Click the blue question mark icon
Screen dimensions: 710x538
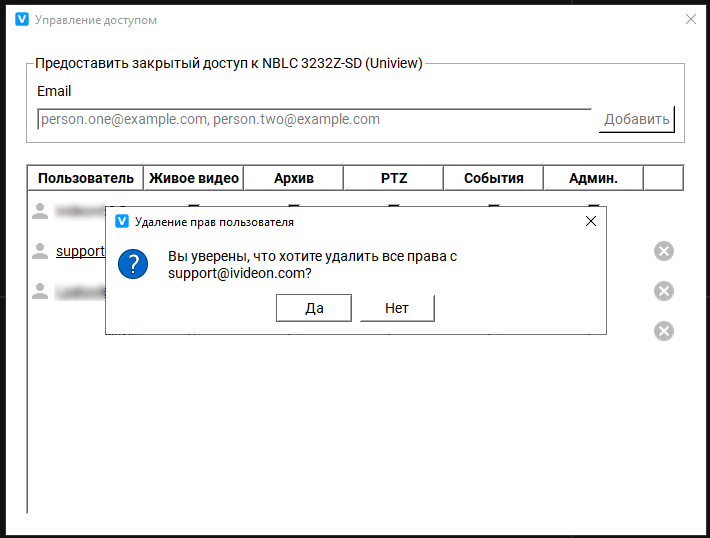click(x=133, y=264)
